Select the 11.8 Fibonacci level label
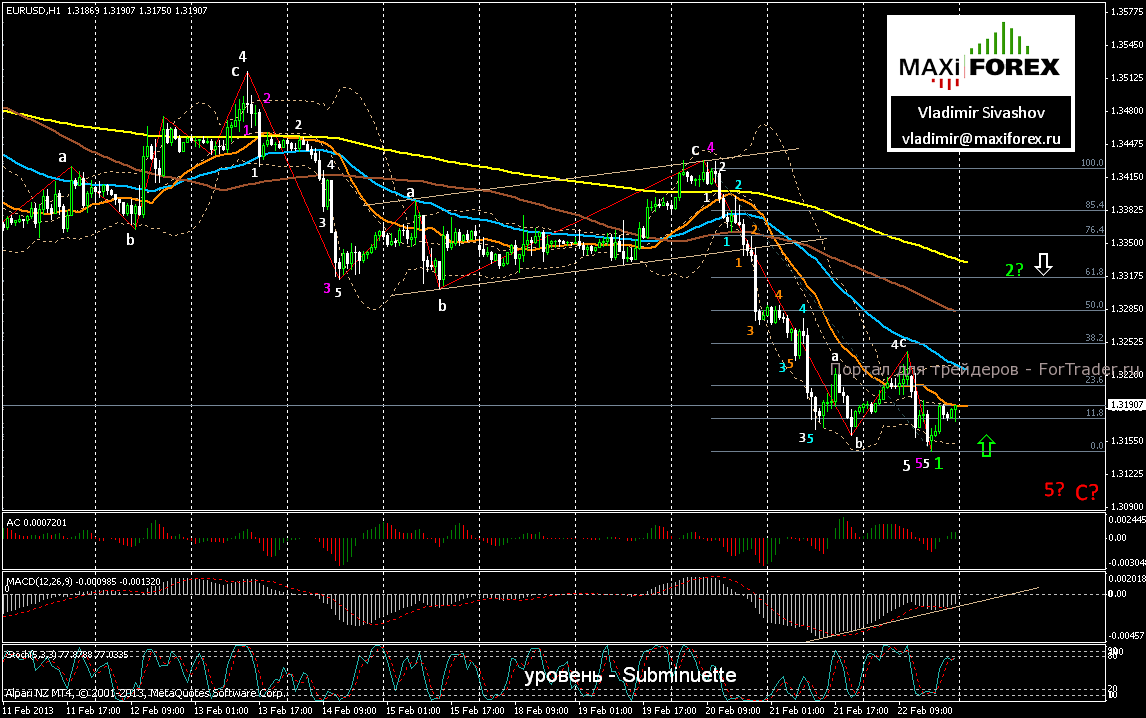The height and width of the screenshot is (718, 1146). tap(1094, 413)
